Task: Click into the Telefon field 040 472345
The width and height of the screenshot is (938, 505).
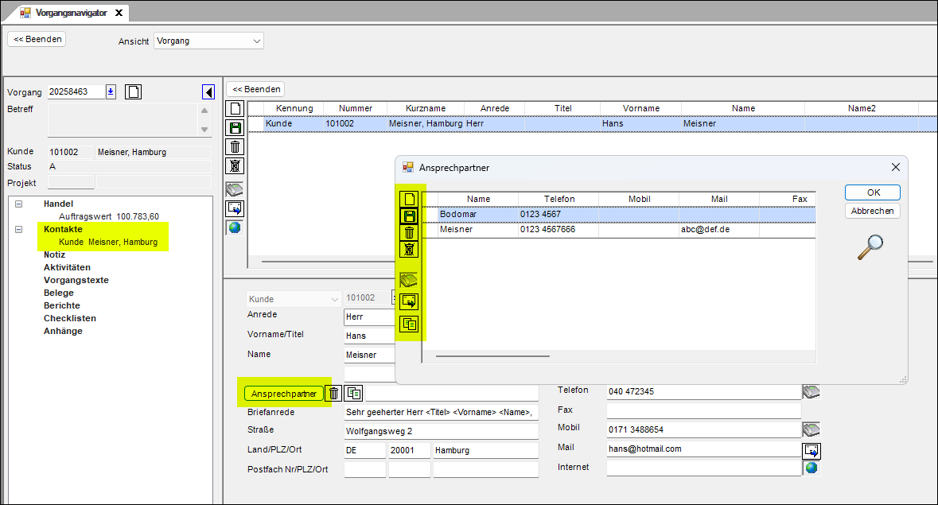Action: pos(704,391)
